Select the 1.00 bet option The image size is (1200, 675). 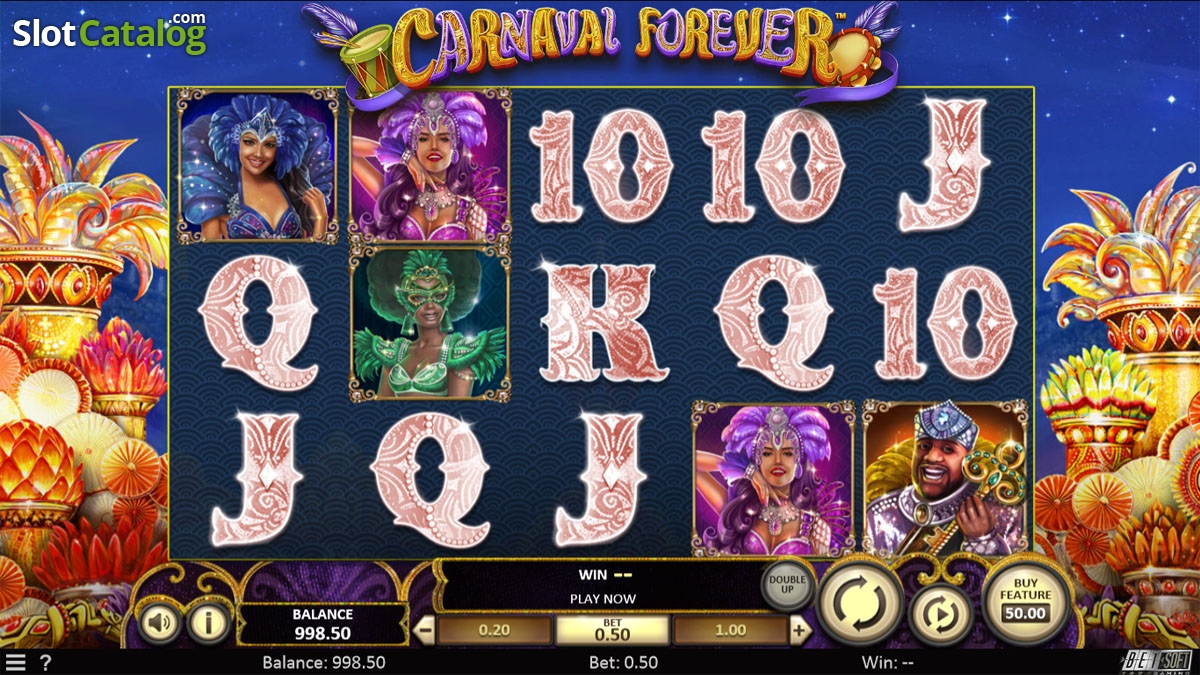click(730, 630)
